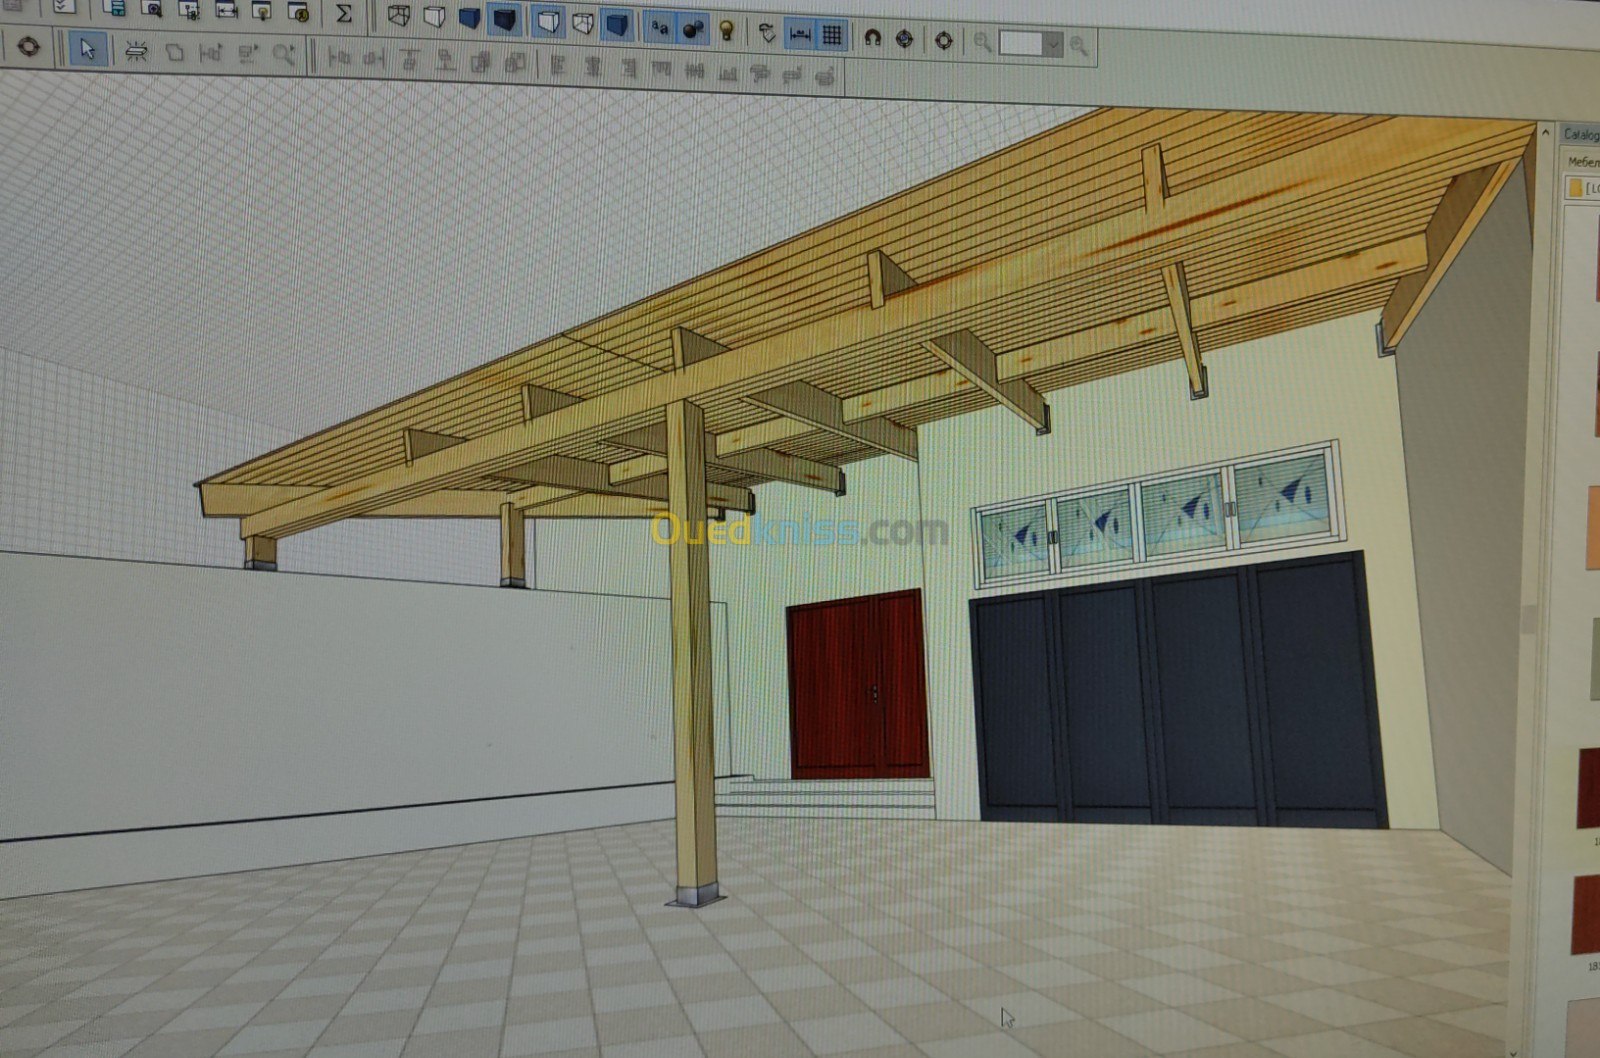Click the freeform shape editing icon
Image resolution: width=1600 pixels, height=1058 pixels.
click(174, 53)
